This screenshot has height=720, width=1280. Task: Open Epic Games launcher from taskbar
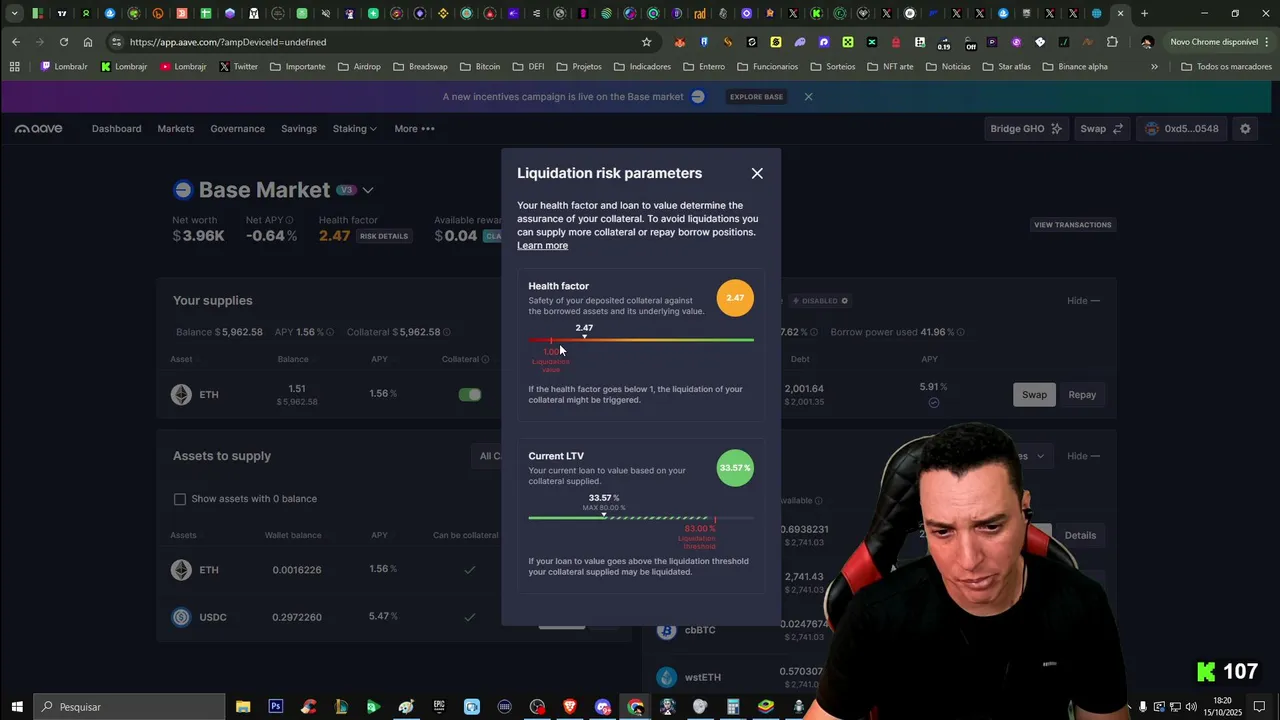[x=439, y=707]
